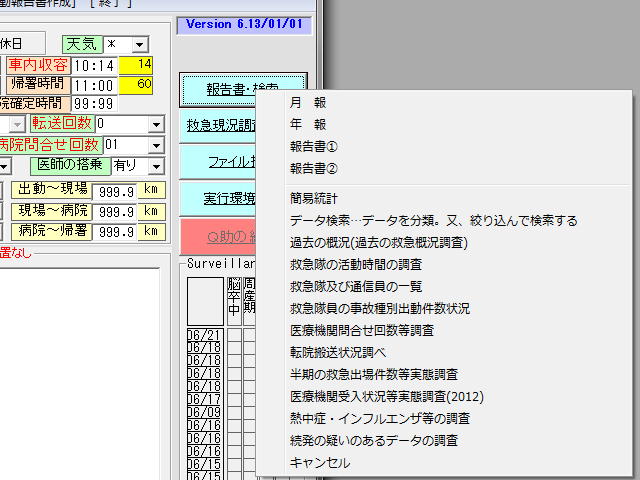Open 報告書① from the menu
This screenshot has width=640, height=480.
click(313, 147)
